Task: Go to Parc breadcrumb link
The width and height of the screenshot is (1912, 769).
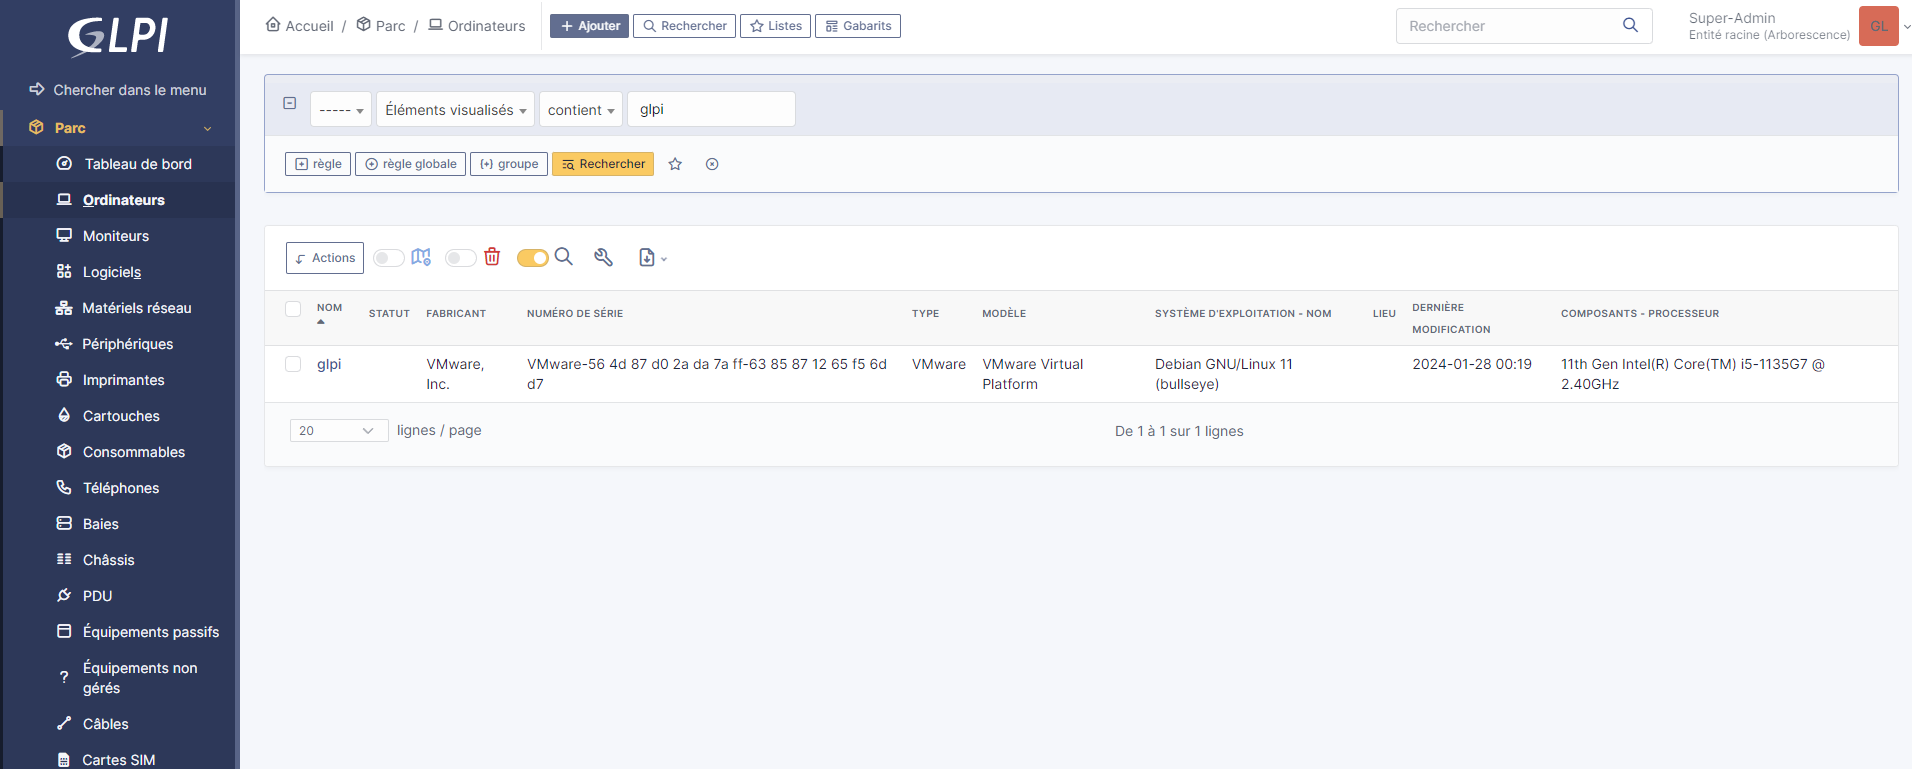Action: (x=381, y=25)
